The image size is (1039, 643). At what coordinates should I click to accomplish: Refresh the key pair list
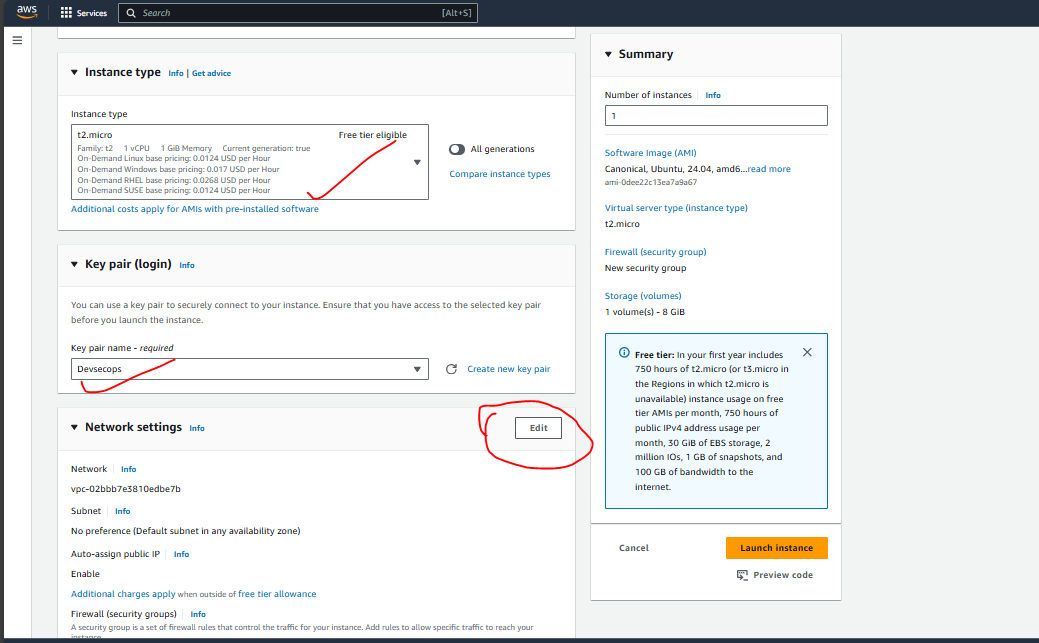(451, 369)
